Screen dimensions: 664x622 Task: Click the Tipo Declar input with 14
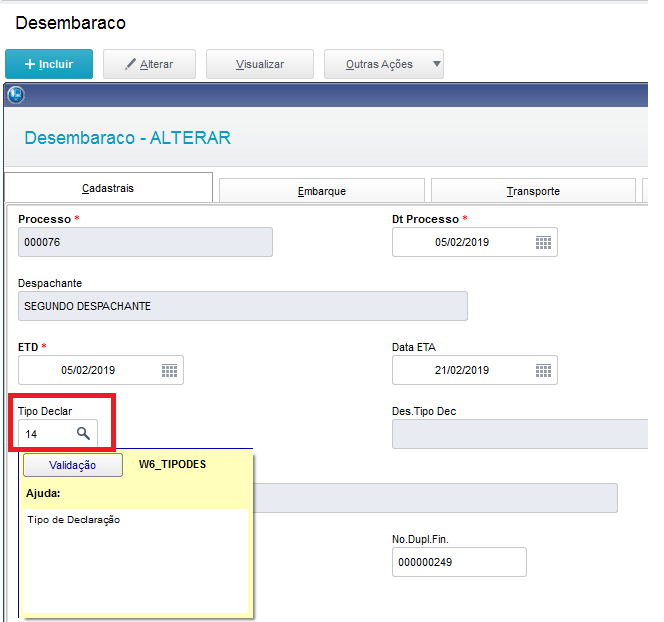(58, 434)
